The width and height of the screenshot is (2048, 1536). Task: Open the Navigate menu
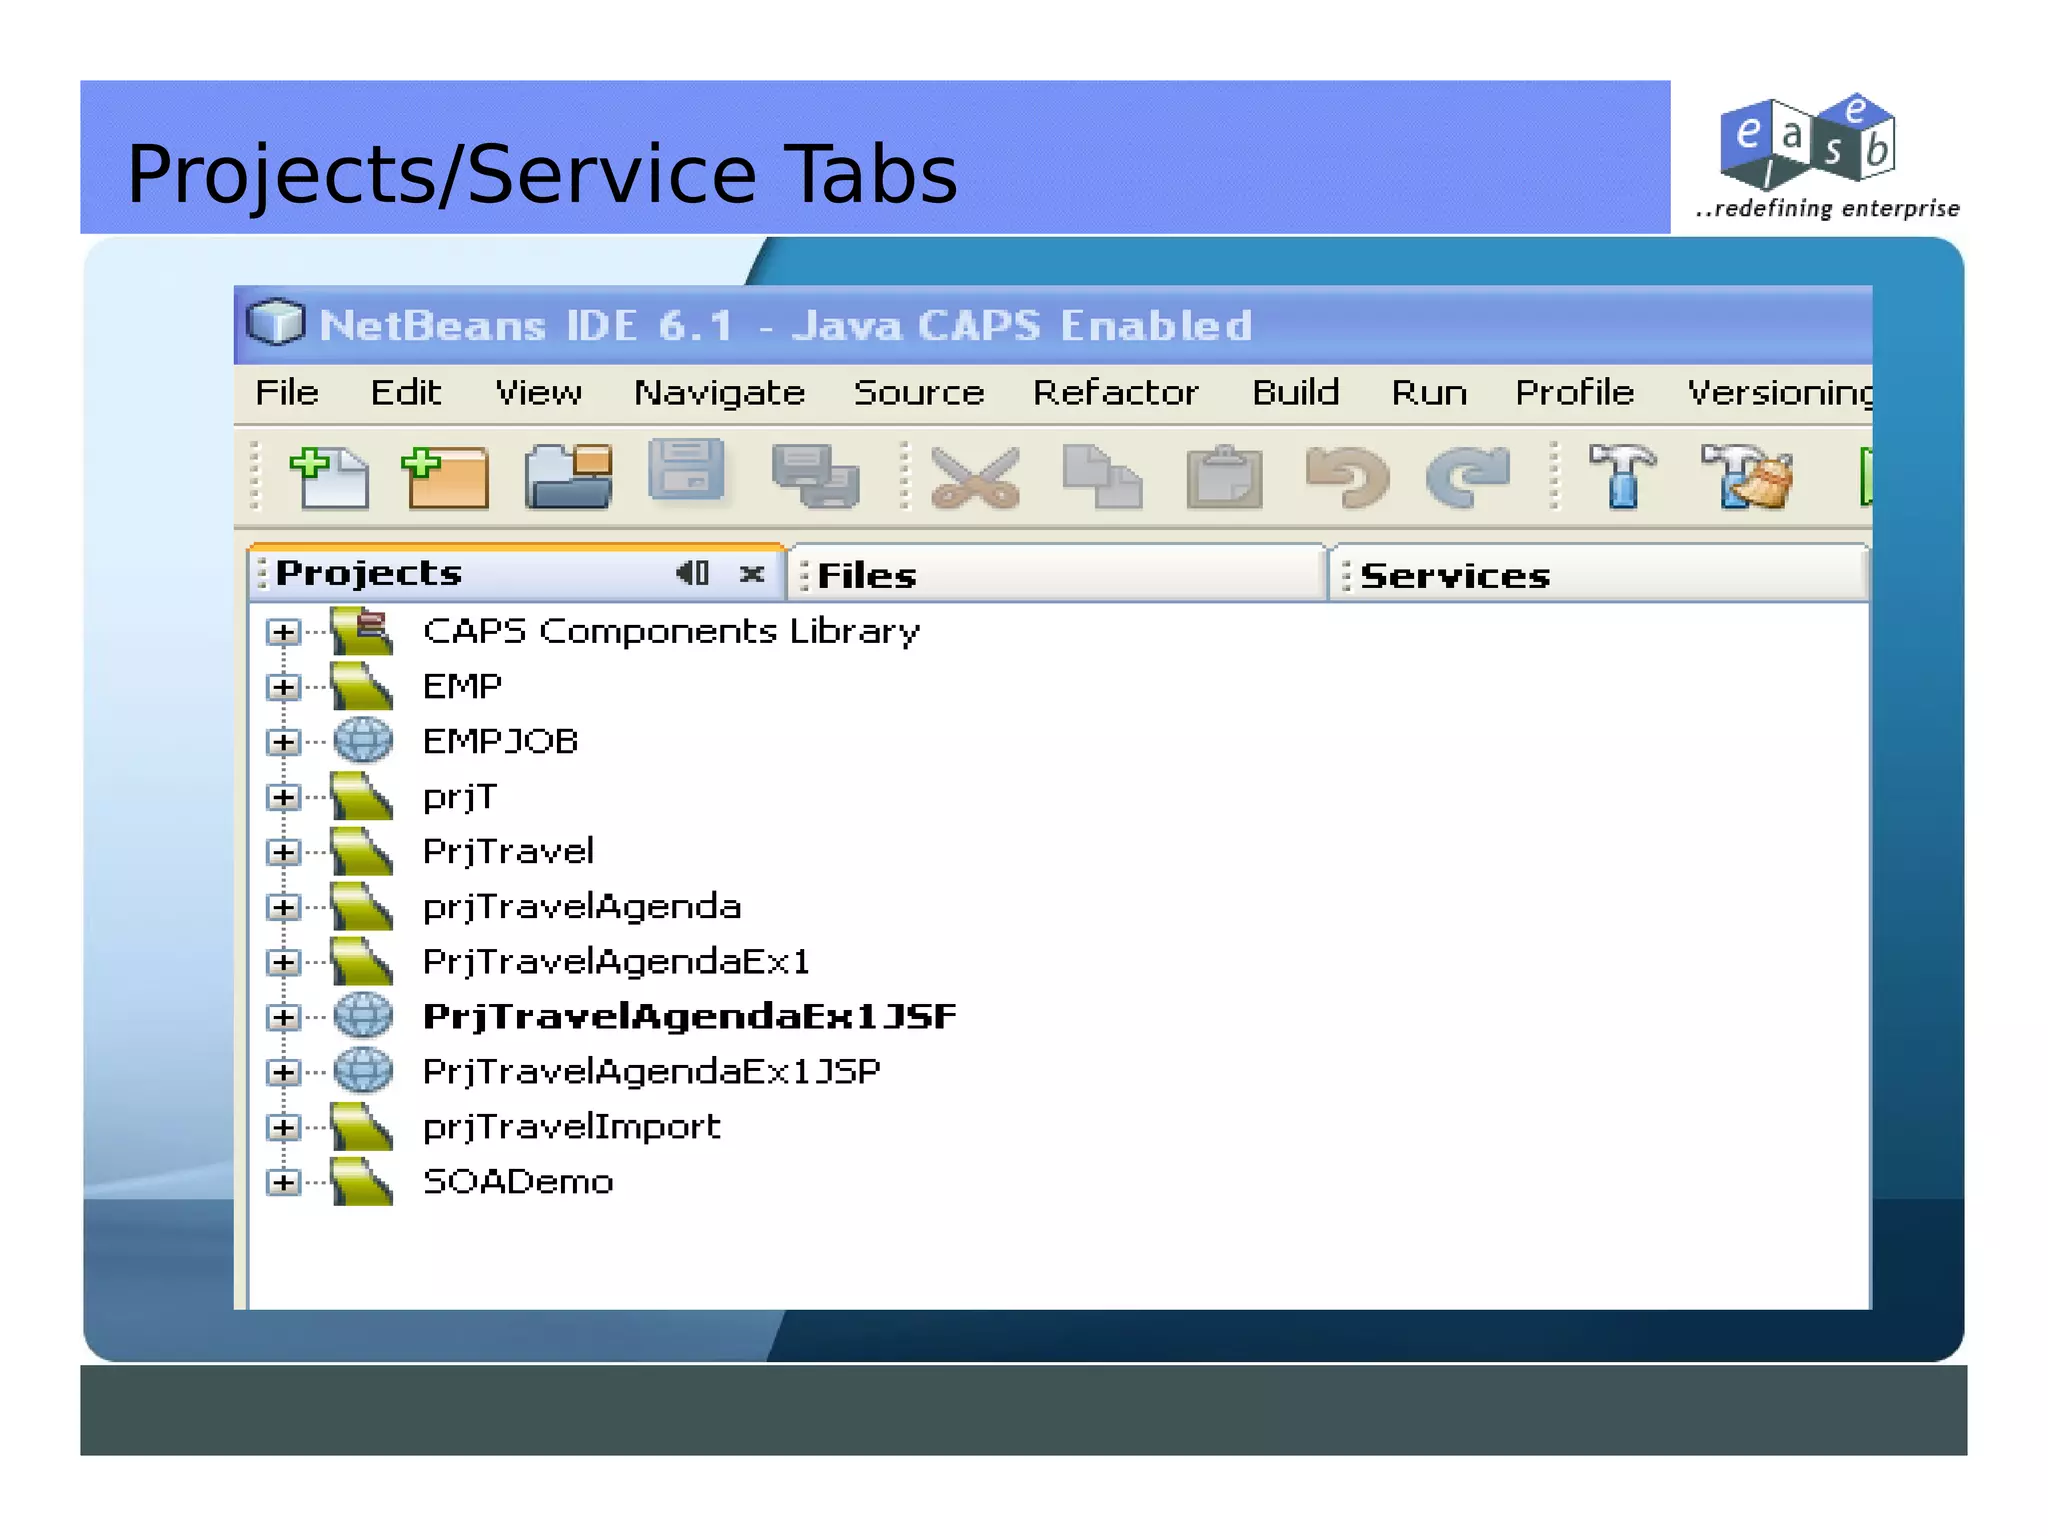pyautogui.click(x=719, y=393)
